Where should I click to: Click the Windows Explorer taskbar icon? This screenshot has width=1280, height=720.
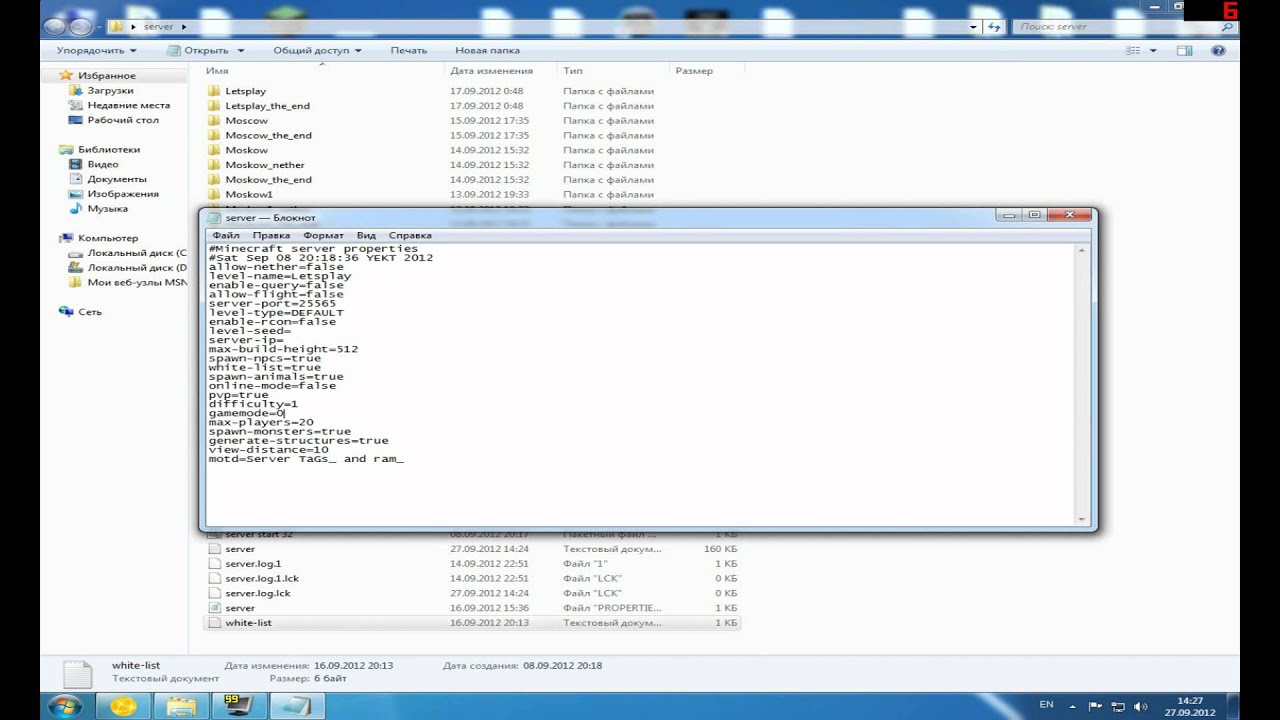pos(181,706)
